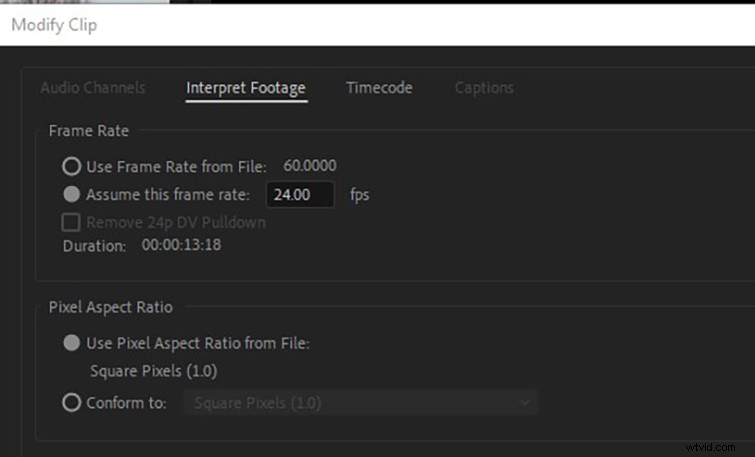Open the Captions tab
Image resolution: width=755 pixels, height=457 pixels.
point(484,88)
